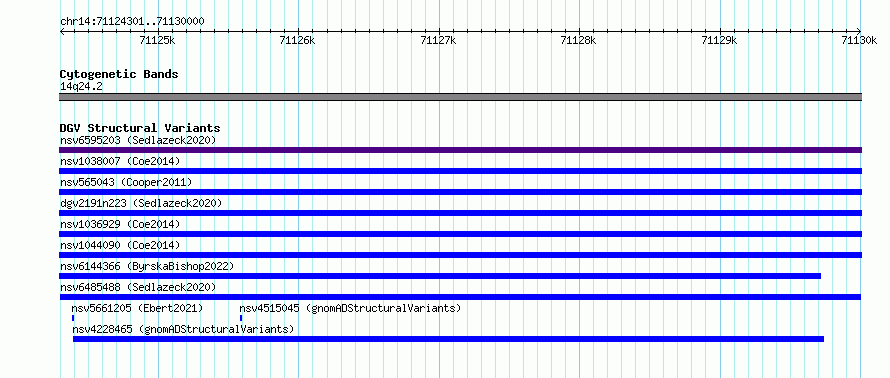Select the 14q24.2 band label

[x=81, y=87]
